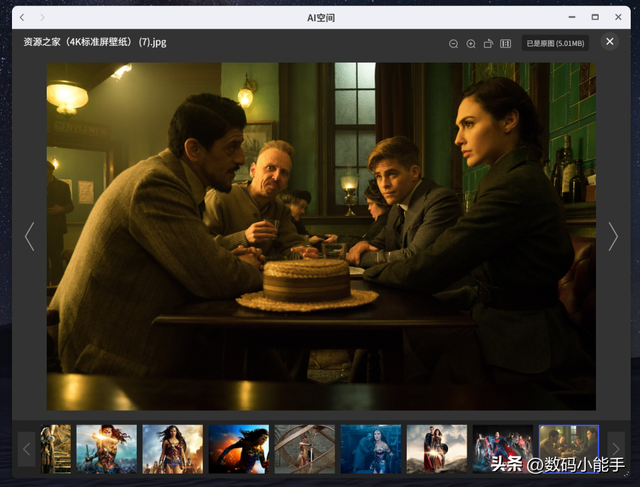Zoom out the image with minus magnifier
This screenshot has width=640, height=487.
point(453,44)
